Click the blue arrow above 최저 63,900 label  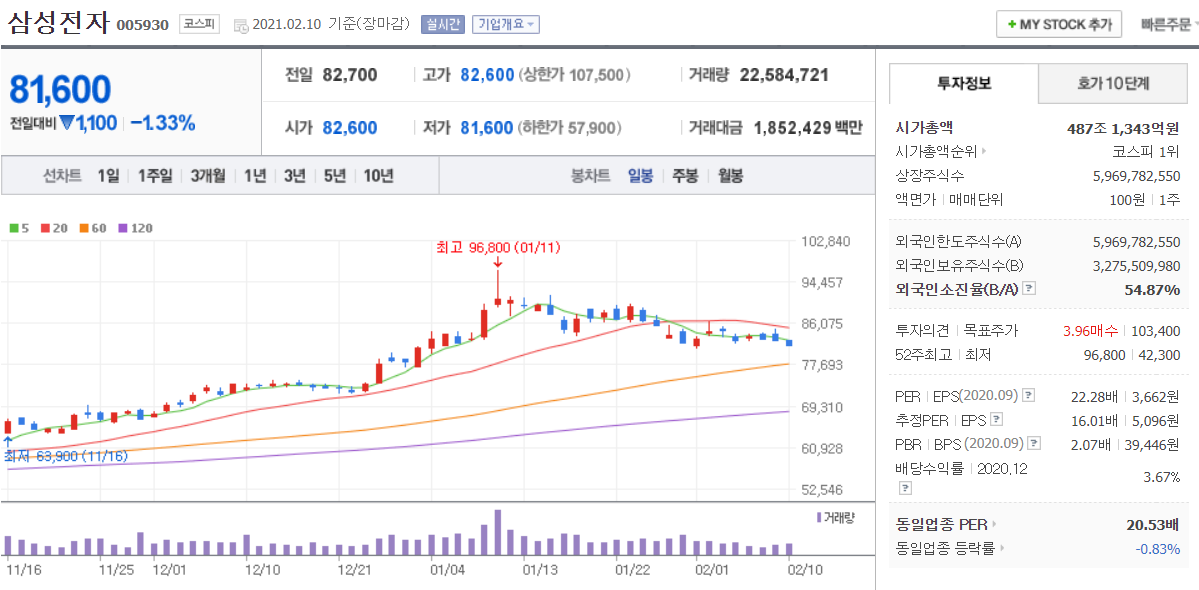[8, 442]
